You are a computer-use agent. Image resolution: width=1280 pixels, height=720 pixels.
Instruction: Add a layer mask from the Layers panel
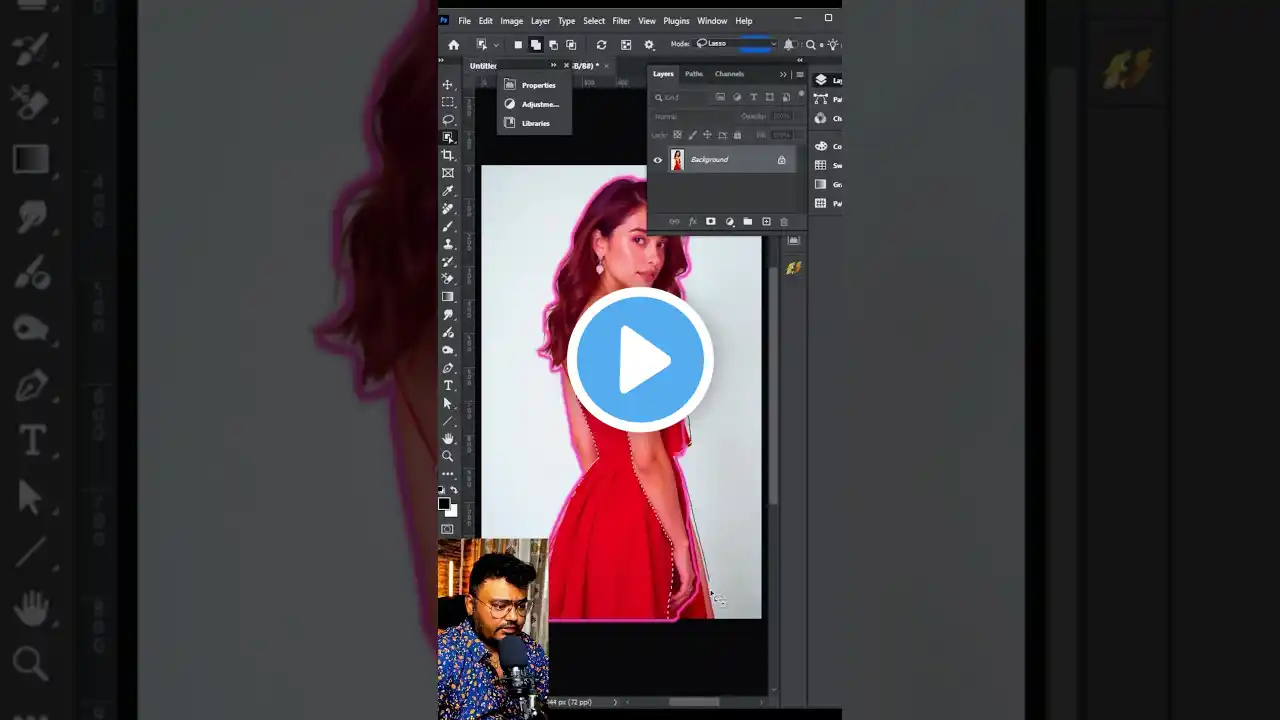tap(711, 222)
